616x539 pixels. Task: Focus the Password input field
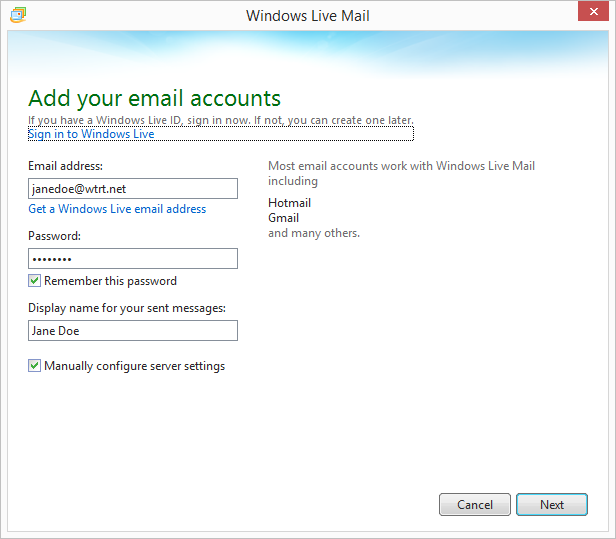tap(133, 259)
